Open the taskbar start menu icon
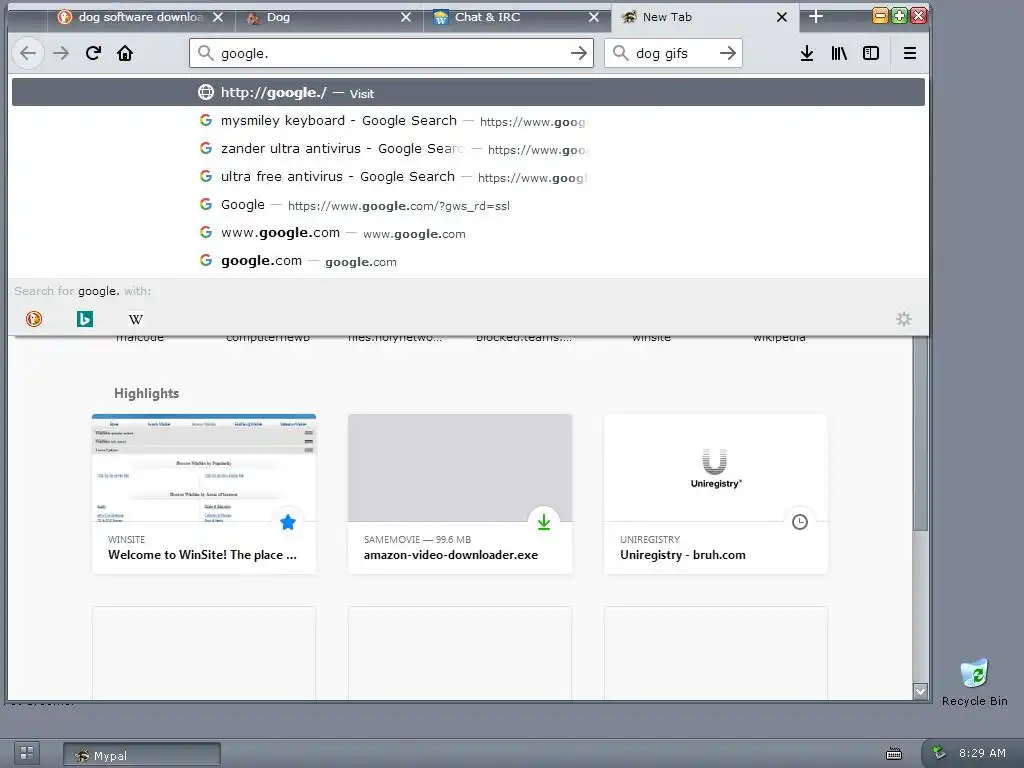This screenshot has height=768, width=1024. pos(27,753)
